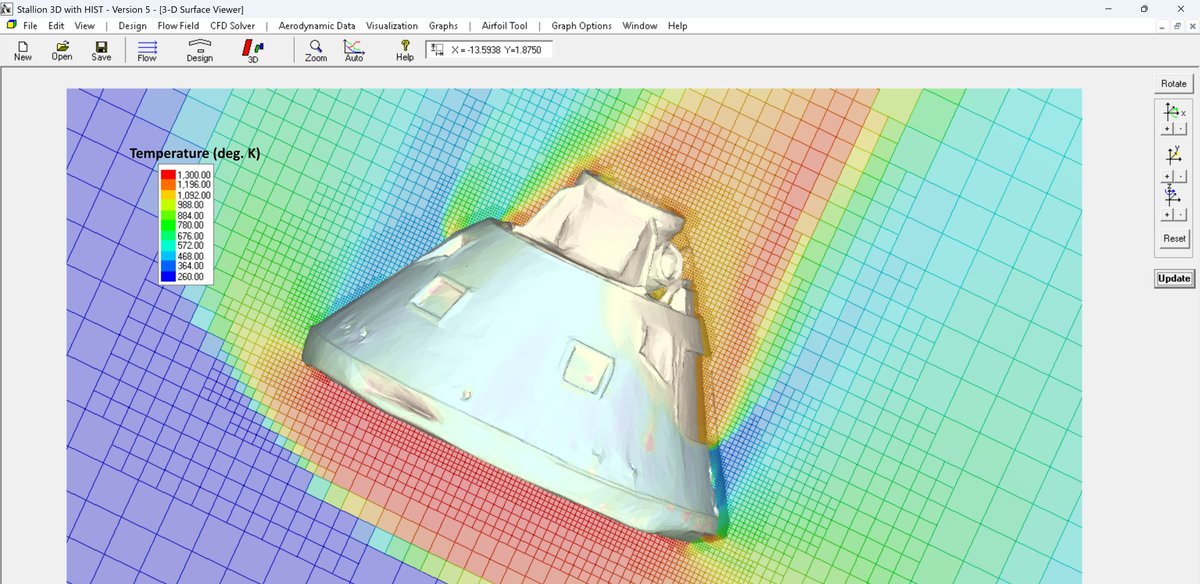
Task: Click the y-axis rotation icon
Action: (1173, 156)
